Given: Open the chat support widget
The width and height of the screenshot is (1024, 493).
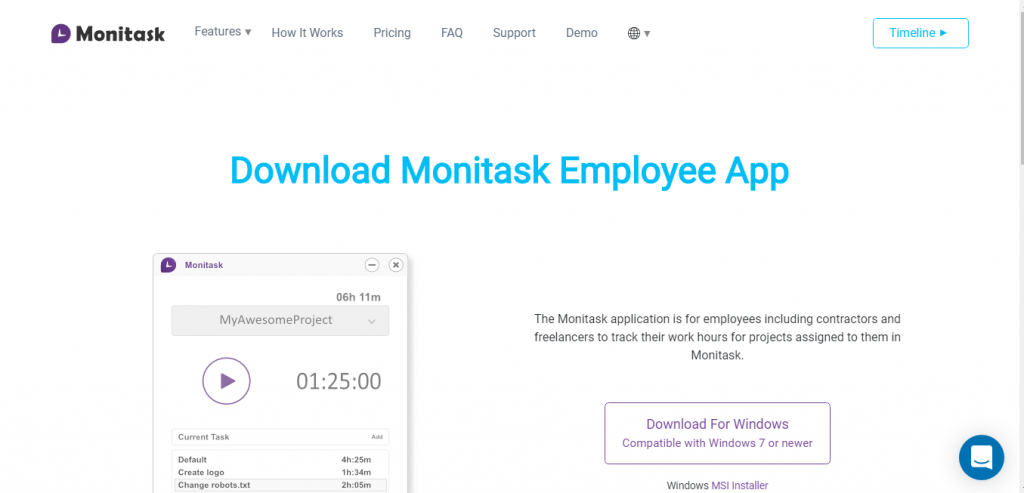Looking at the screenshot, I should pos(981,457).
